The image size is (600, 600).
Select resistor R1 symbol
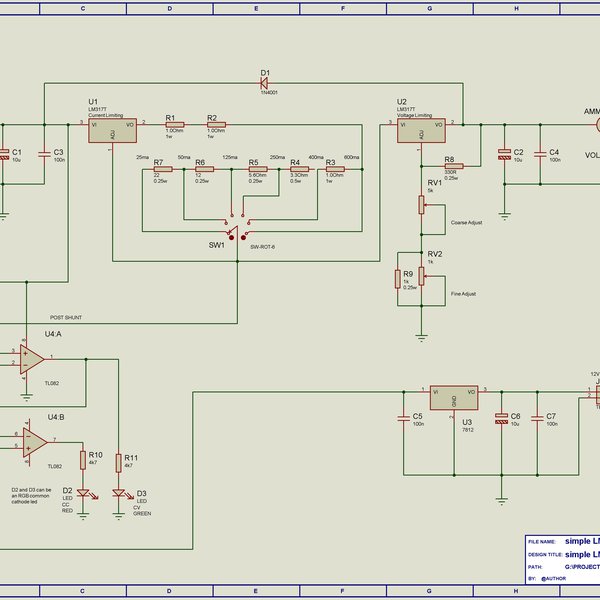coord(175,125)
